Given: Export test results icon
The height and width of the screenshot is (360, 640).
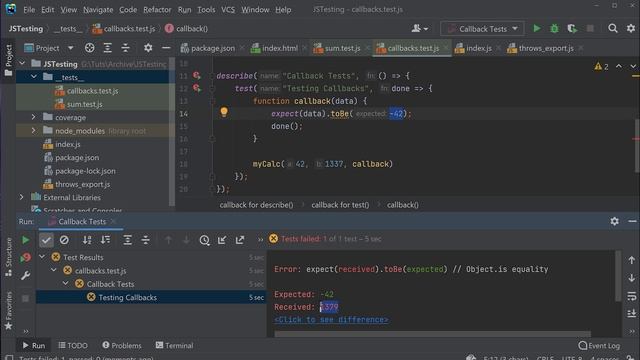Looking at the screenshot, I should 240,240.
